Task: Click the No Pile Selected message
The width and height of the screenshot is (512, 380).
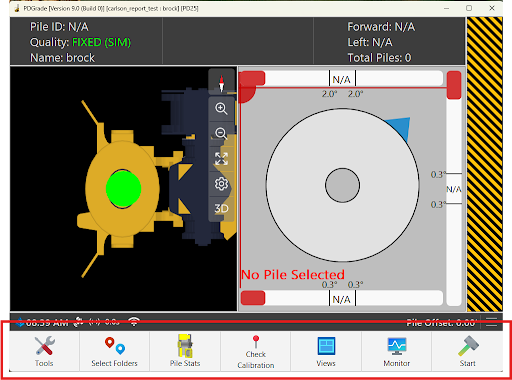Action: pyautogui.click(x=293, y=275)
